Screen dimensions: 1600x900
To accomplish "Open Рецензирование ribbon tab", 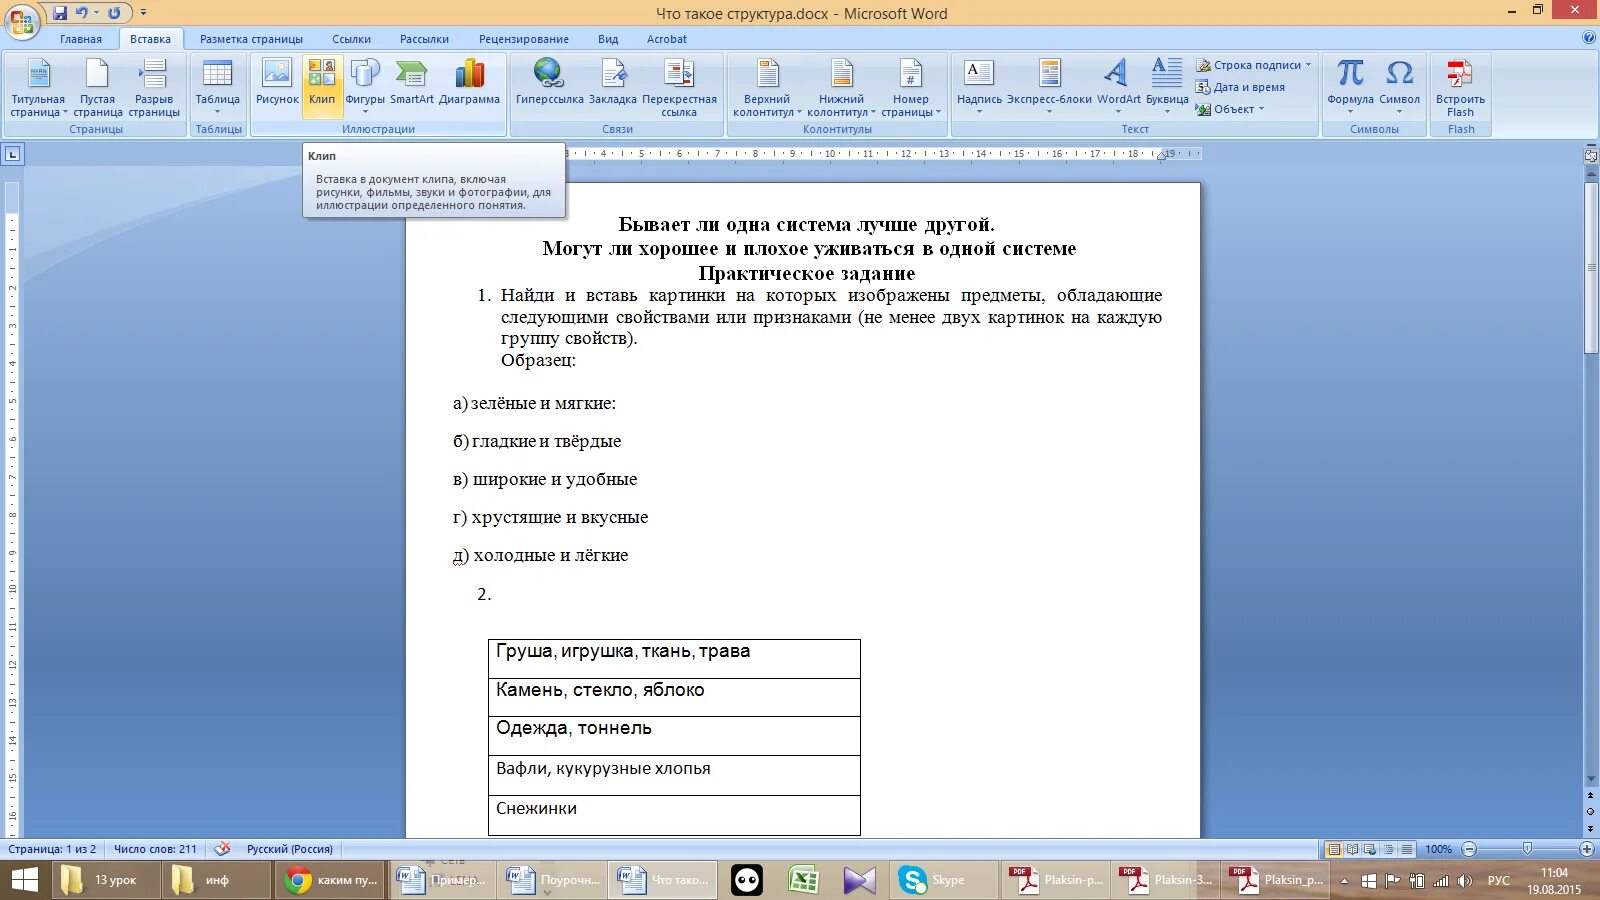I will point(523,39).
